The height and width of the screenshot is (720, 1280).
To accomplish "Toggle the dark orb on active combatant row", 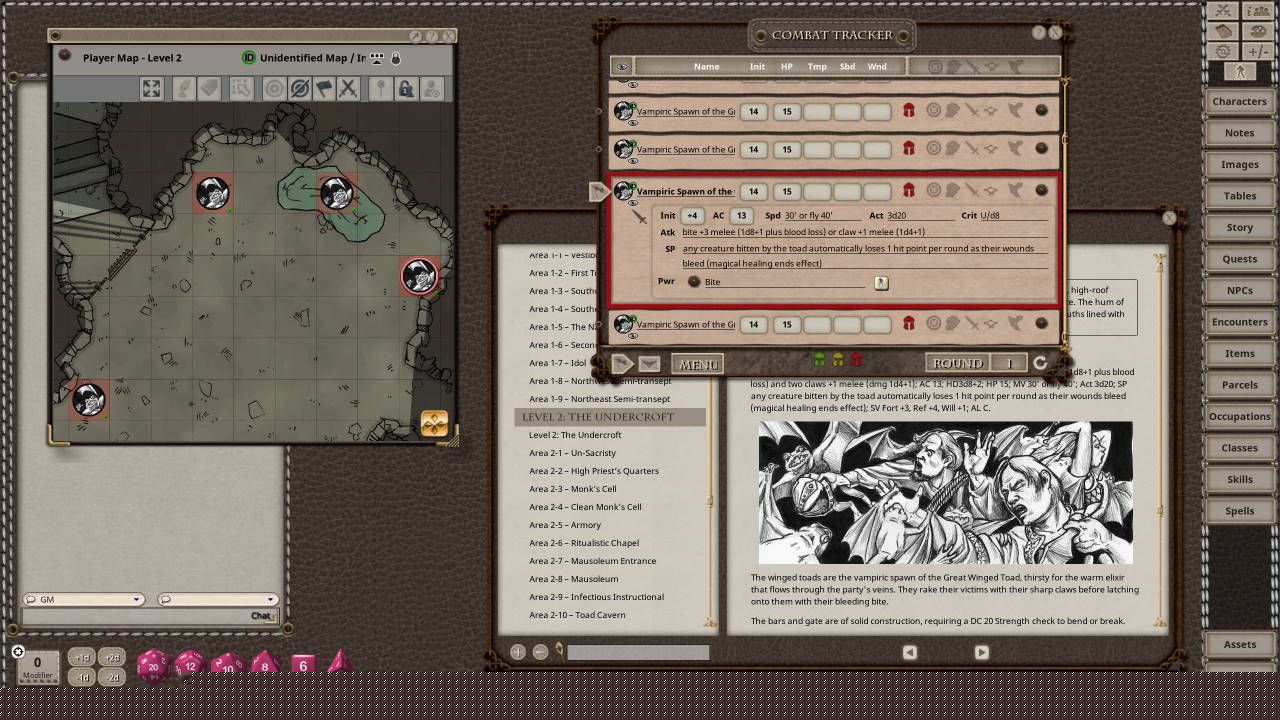I will click(x=1042, y=190).
